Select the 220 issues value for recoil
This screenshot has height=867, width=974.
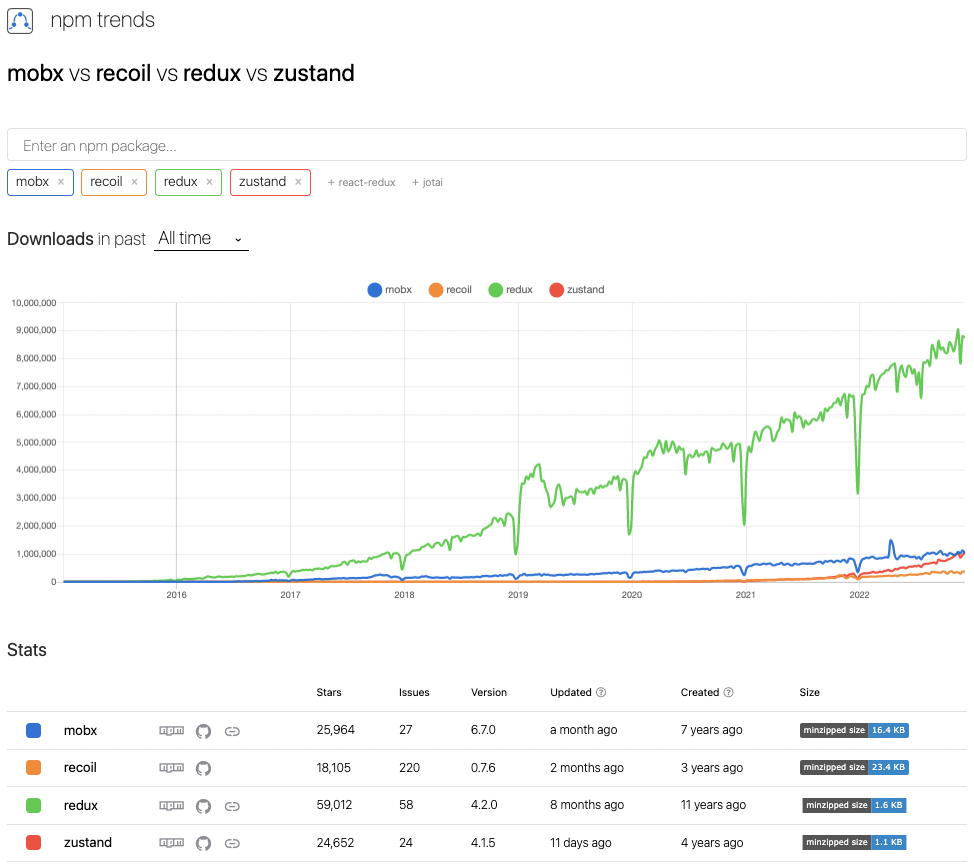409,768
